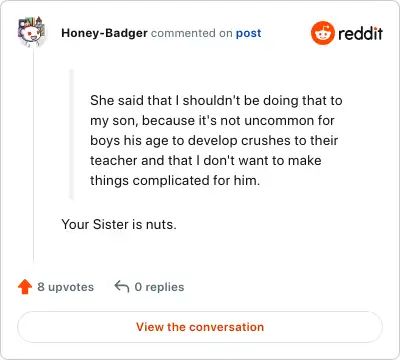Open the Reddit Snoo logo
The width and height of the screenshot is (400, 360).
coord(322,33)
